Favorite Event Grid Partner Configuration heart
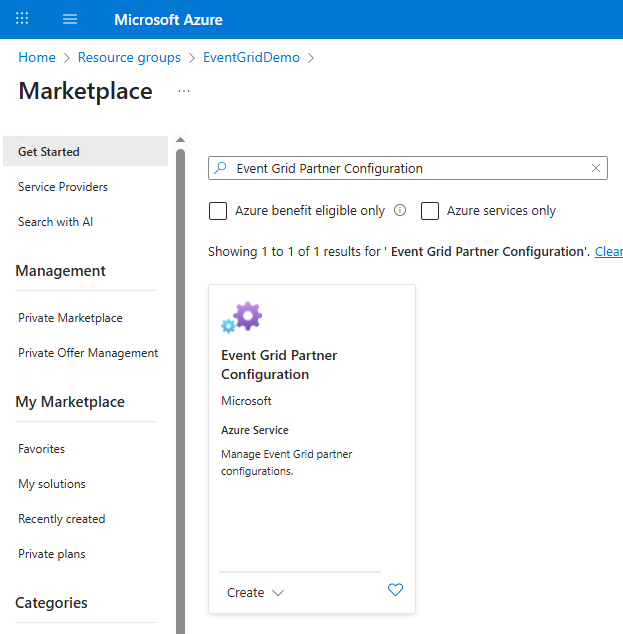 point(395,590)
